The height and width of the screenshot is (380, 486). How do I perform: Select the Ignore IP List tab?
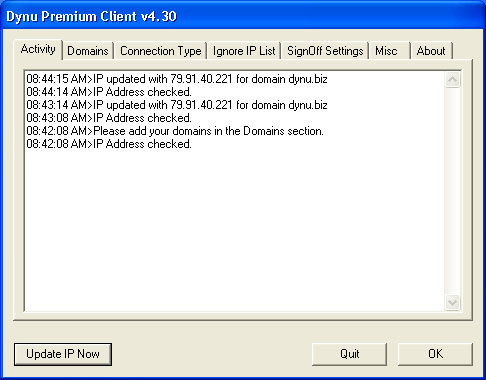tap(244, 51)
